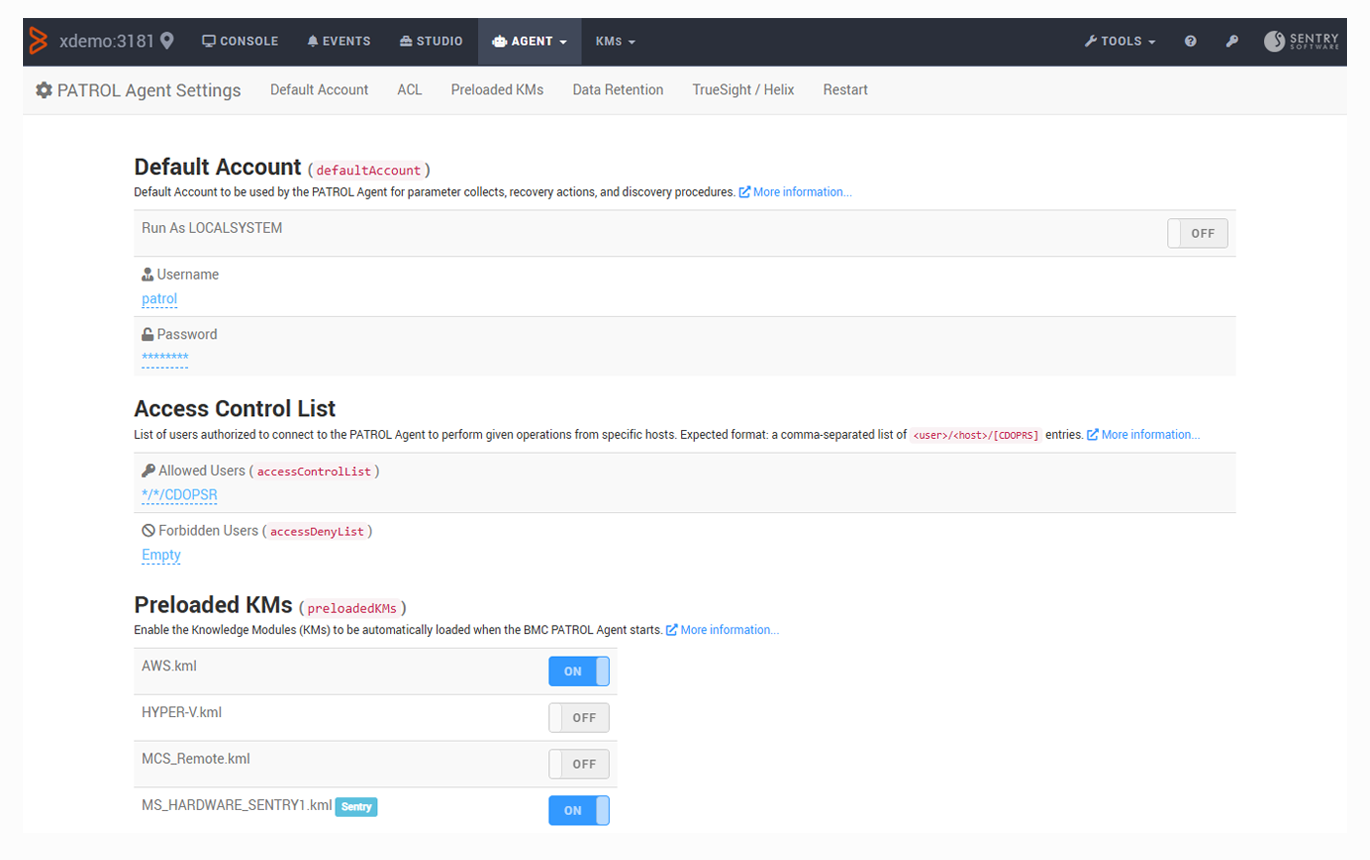Click the Sentry Software logo
The width and height of the screenshot is (1370, 860).
pos(1300,41)
